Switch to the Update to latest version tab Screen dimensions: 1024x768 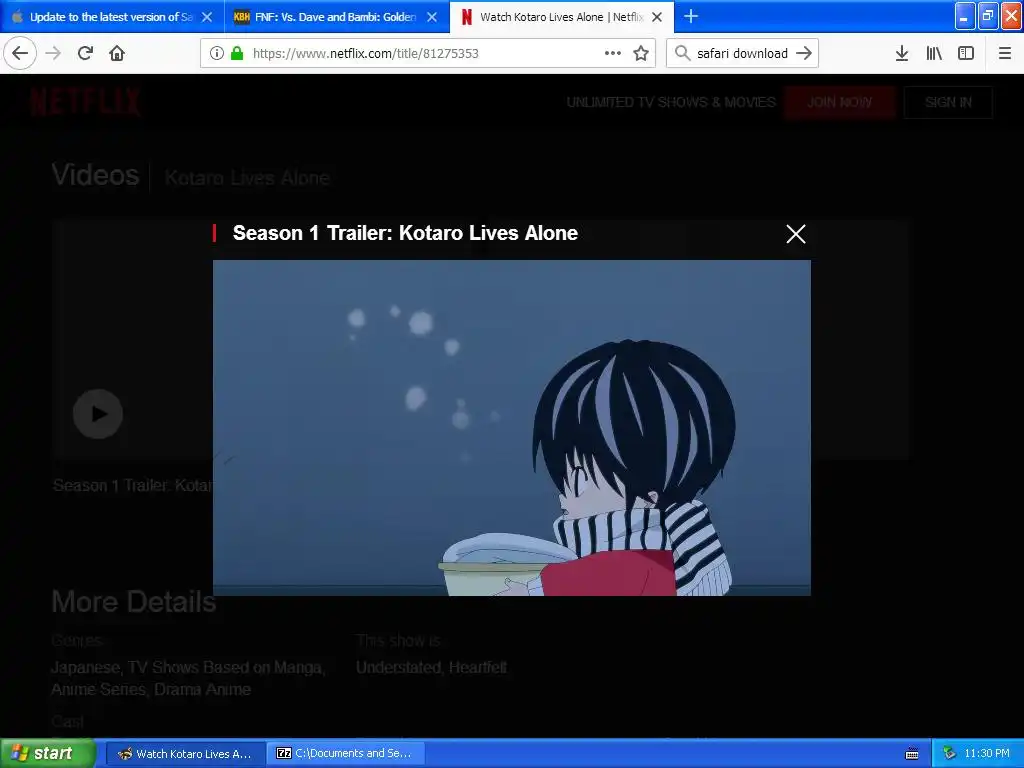click(112, 16)
